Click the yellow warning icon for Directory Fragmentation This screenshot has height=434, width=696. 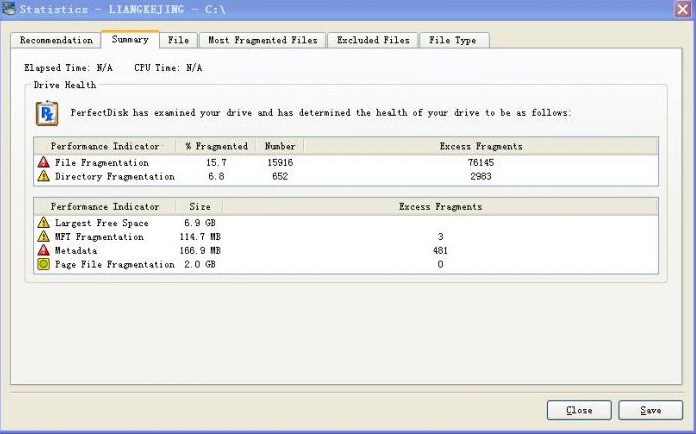coord(44,176)
